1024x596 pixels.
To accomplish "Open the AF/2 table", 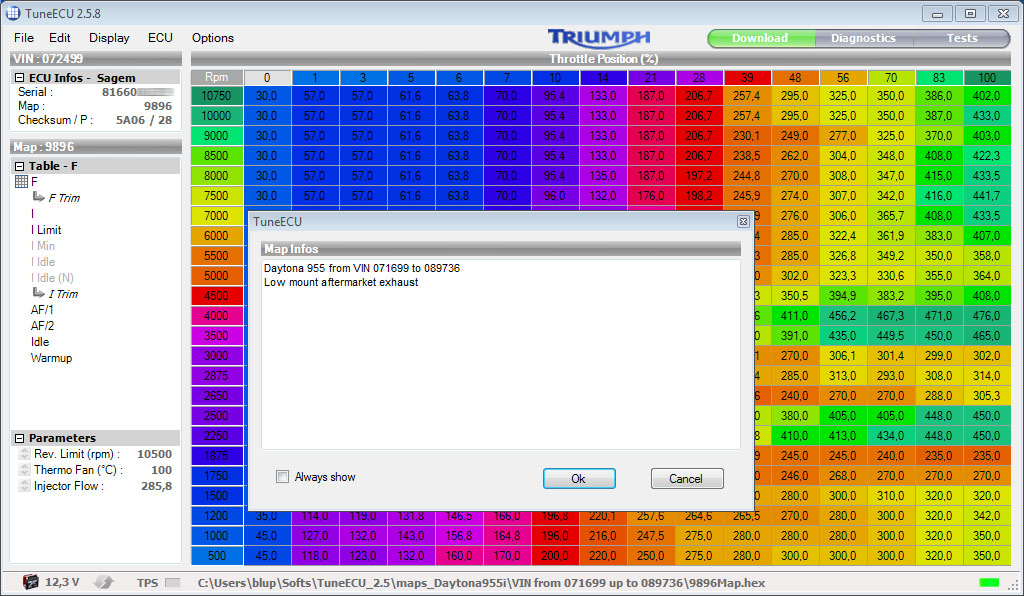I will pyautogui.click(x=42, y=326).
